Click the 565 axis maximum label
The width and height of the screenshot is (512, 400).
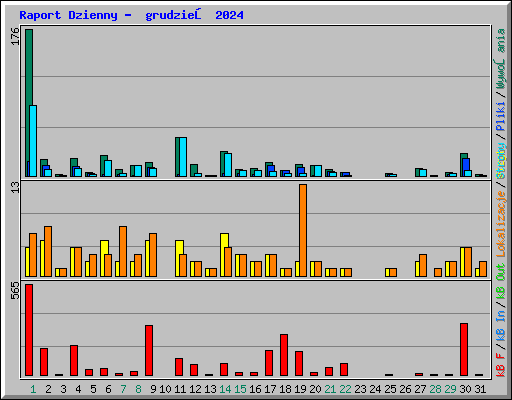(x=15, y=290)
